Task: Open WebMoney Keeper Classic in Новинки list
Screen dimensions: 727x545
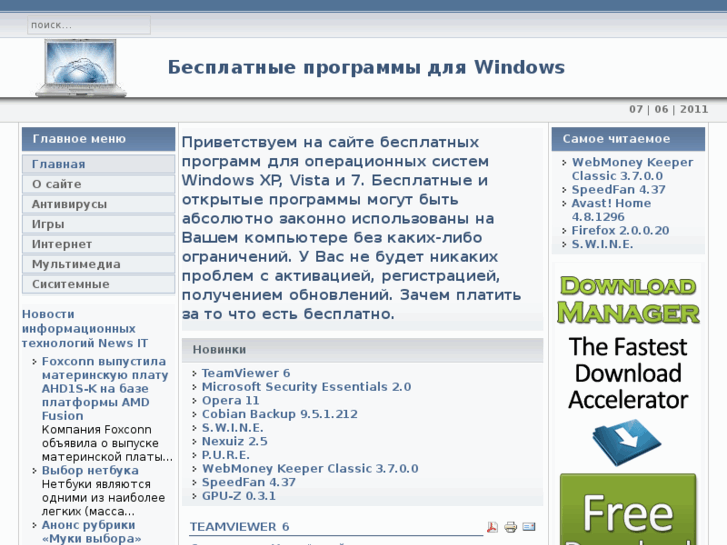Action: [310, 468]
